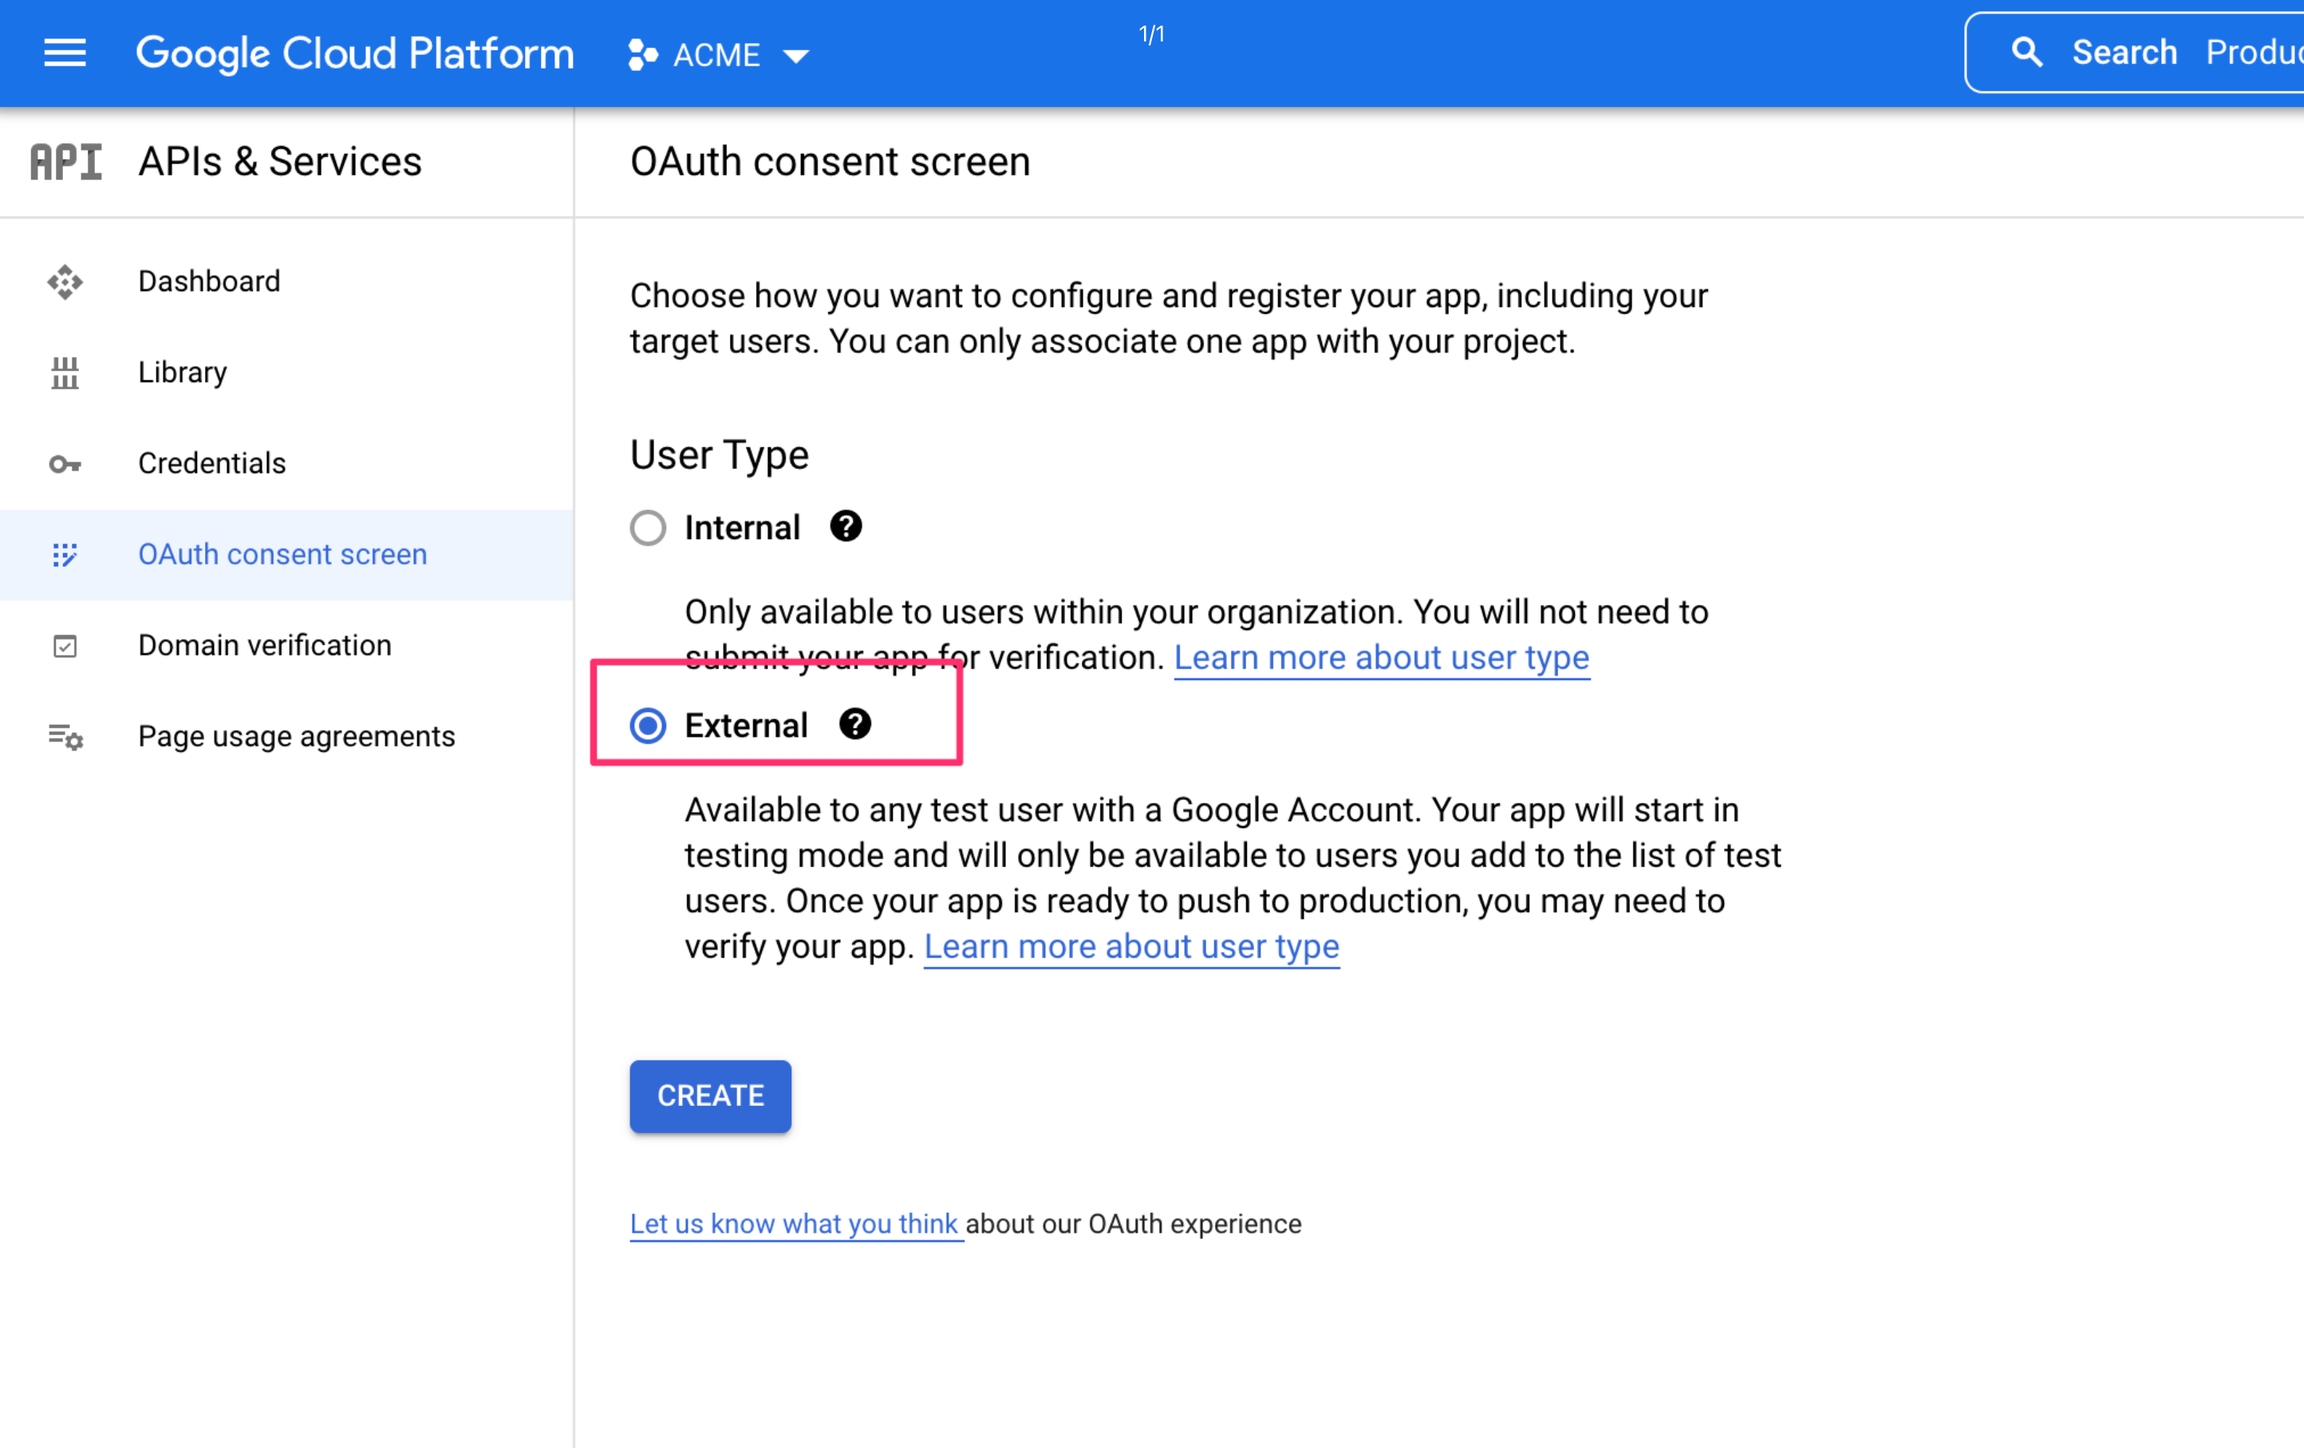This screenshot has height=1448, width=2304.
Task: Click the Credentials key icon
Action: pos(65,464)
